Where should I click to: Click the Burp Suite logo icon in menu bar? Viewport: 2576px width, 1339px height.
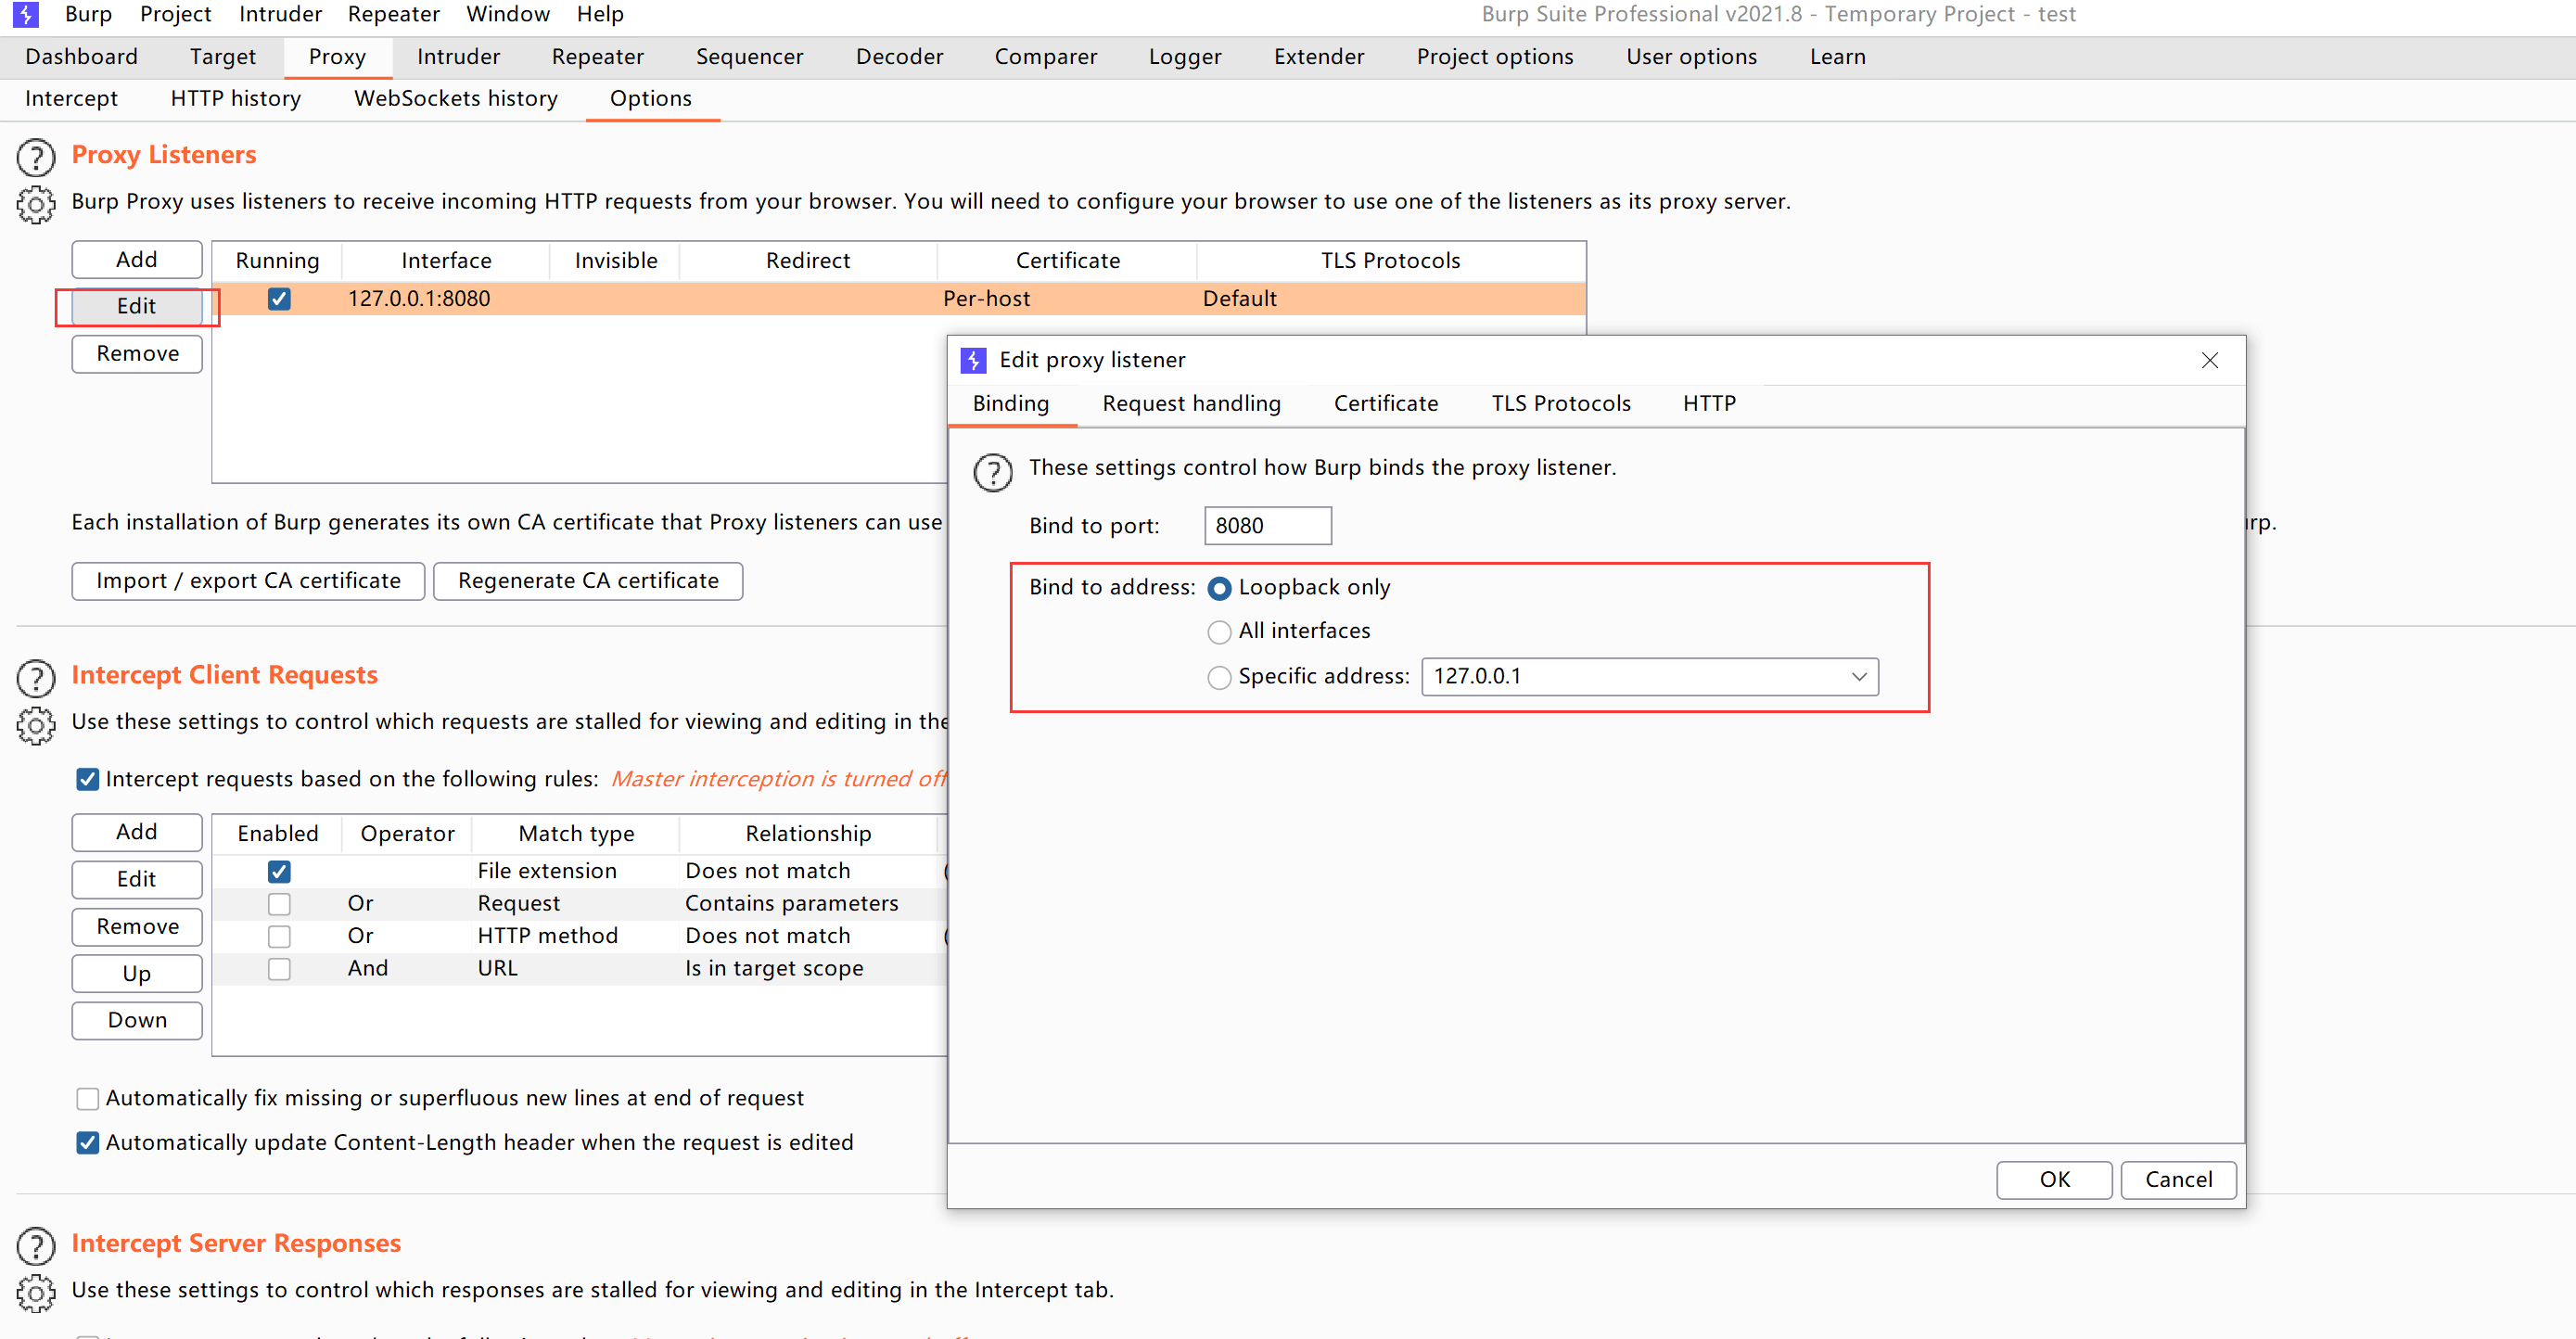pos(25,14)
